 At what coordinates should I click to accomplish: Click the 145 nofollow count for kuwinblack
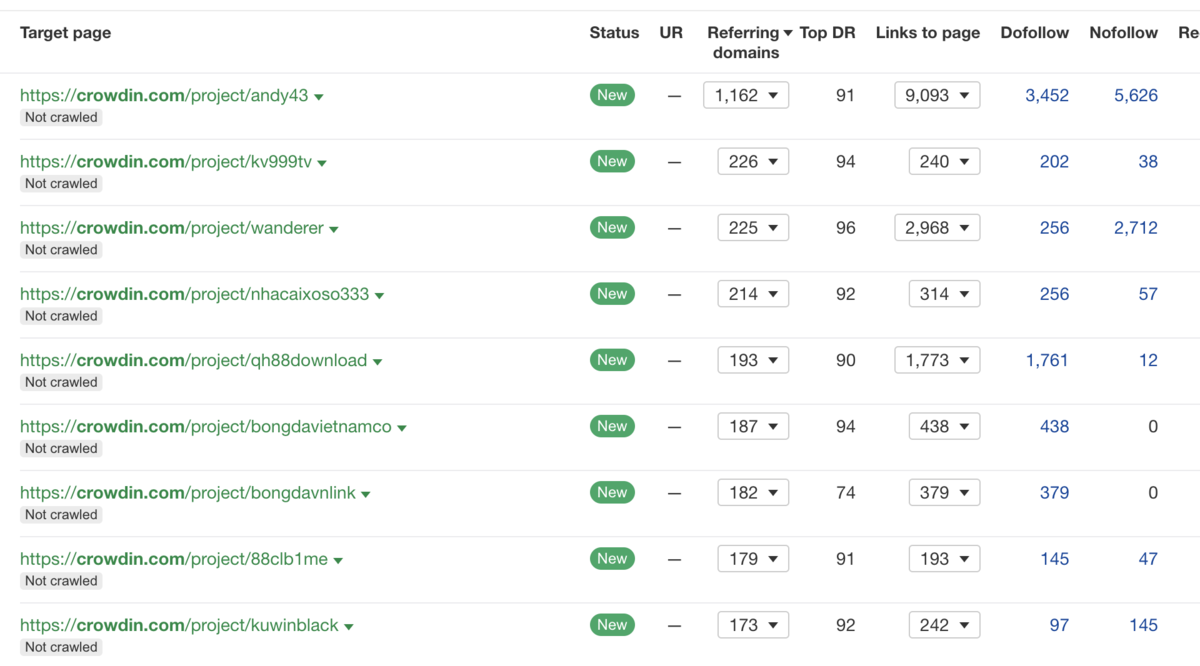point(1143,625)
